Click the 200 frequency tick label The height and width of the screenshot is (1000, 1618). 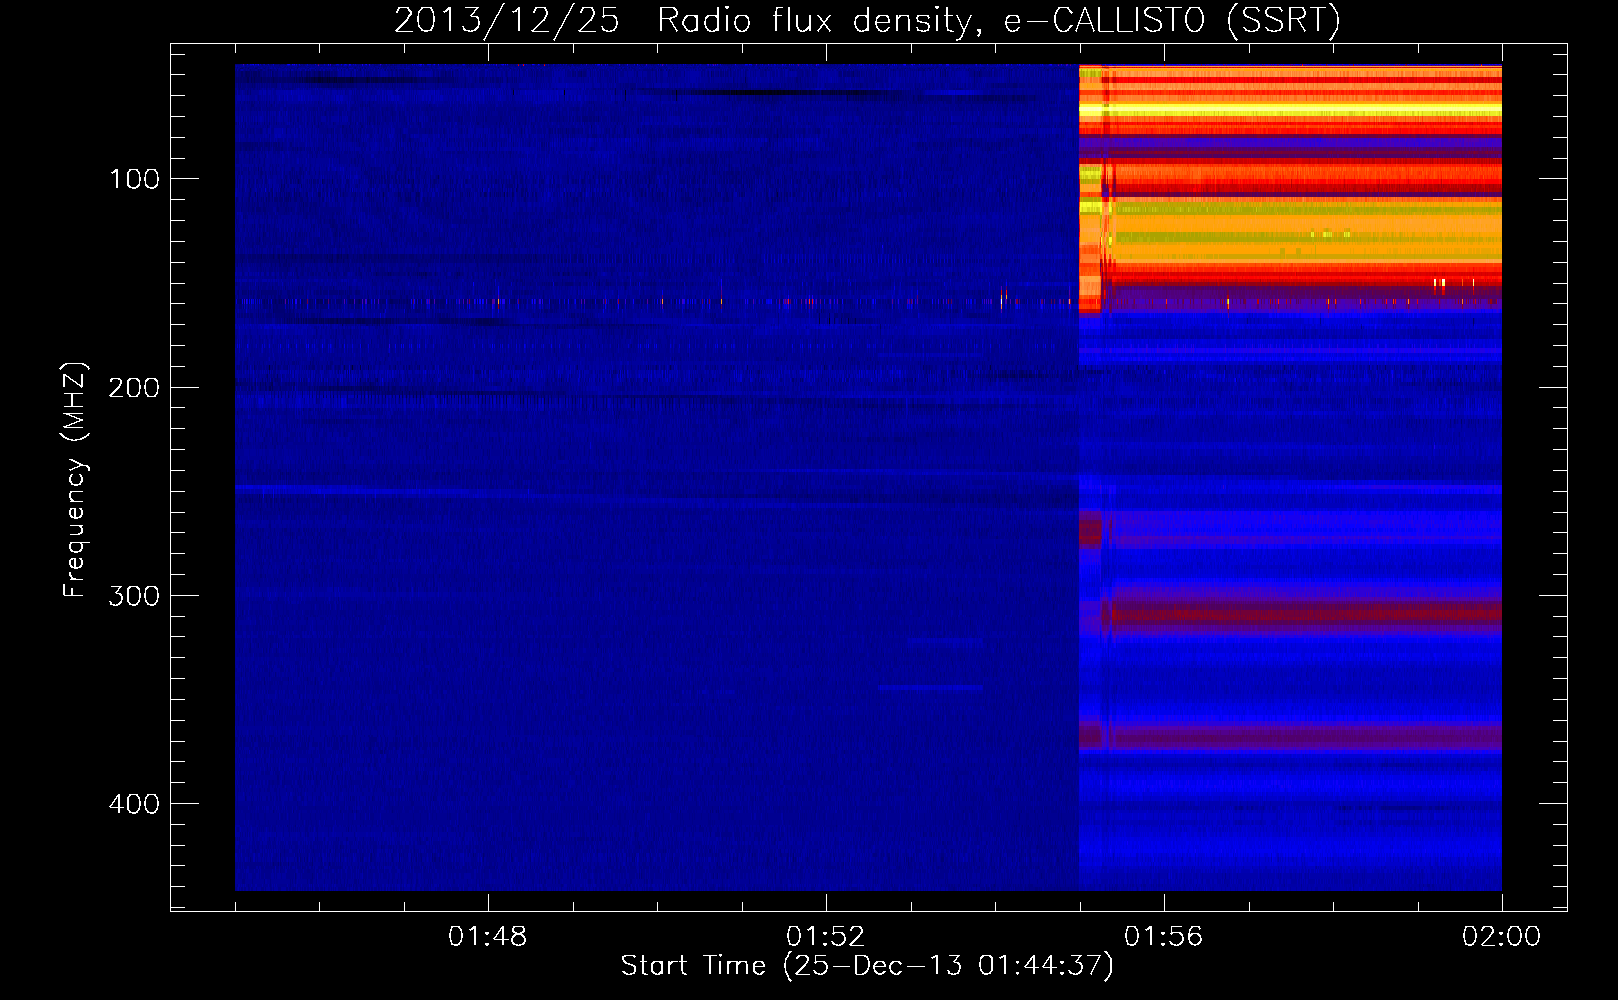tap(134, 387)
